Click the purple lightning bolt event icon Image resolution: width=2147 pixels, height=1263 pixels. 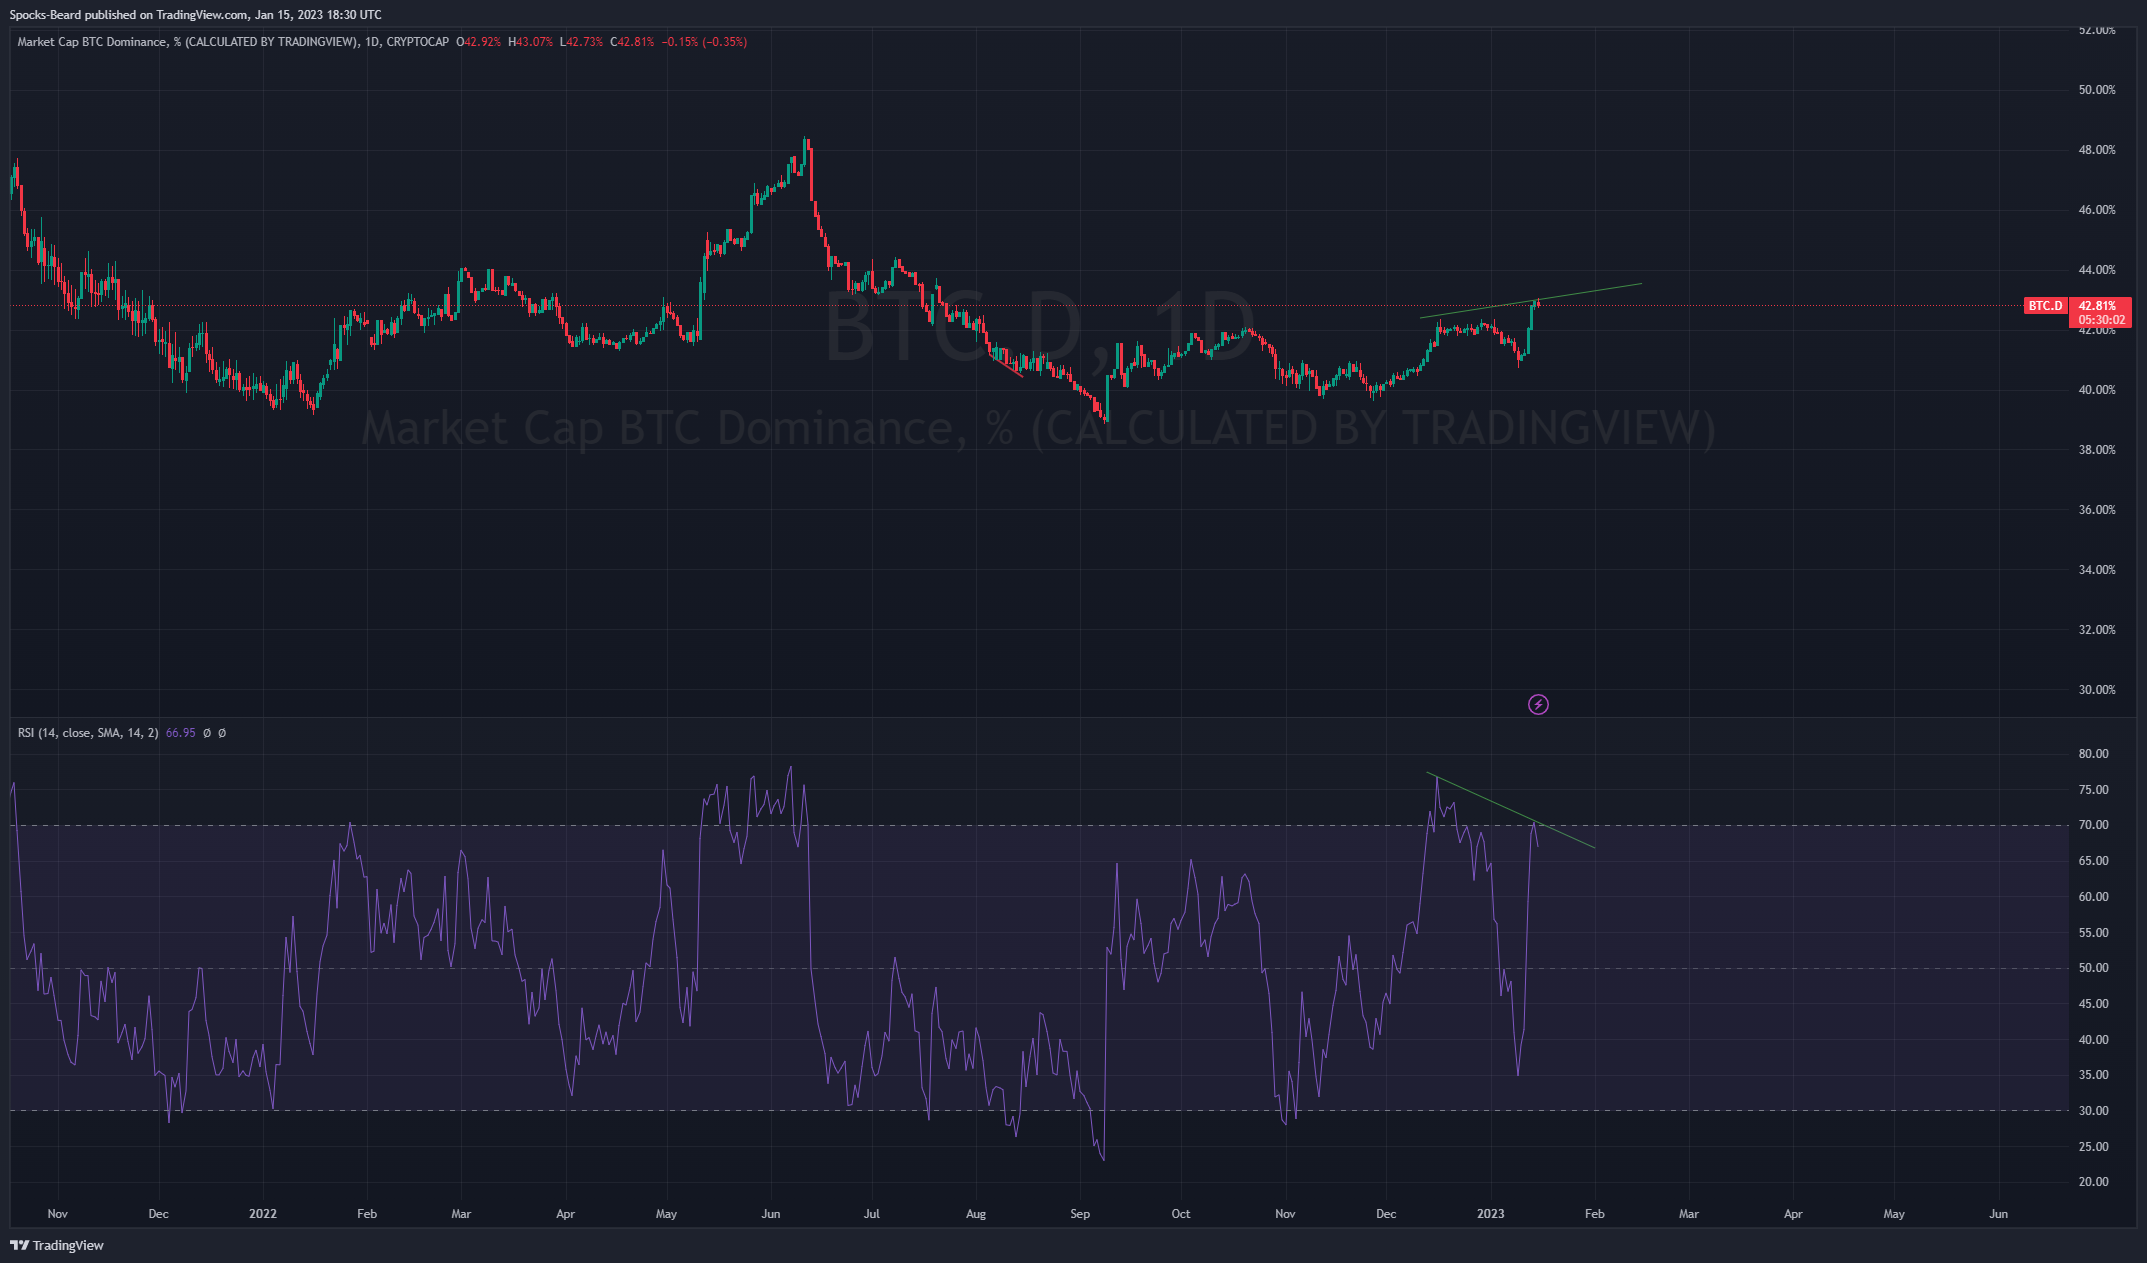tap(1538, 705)
